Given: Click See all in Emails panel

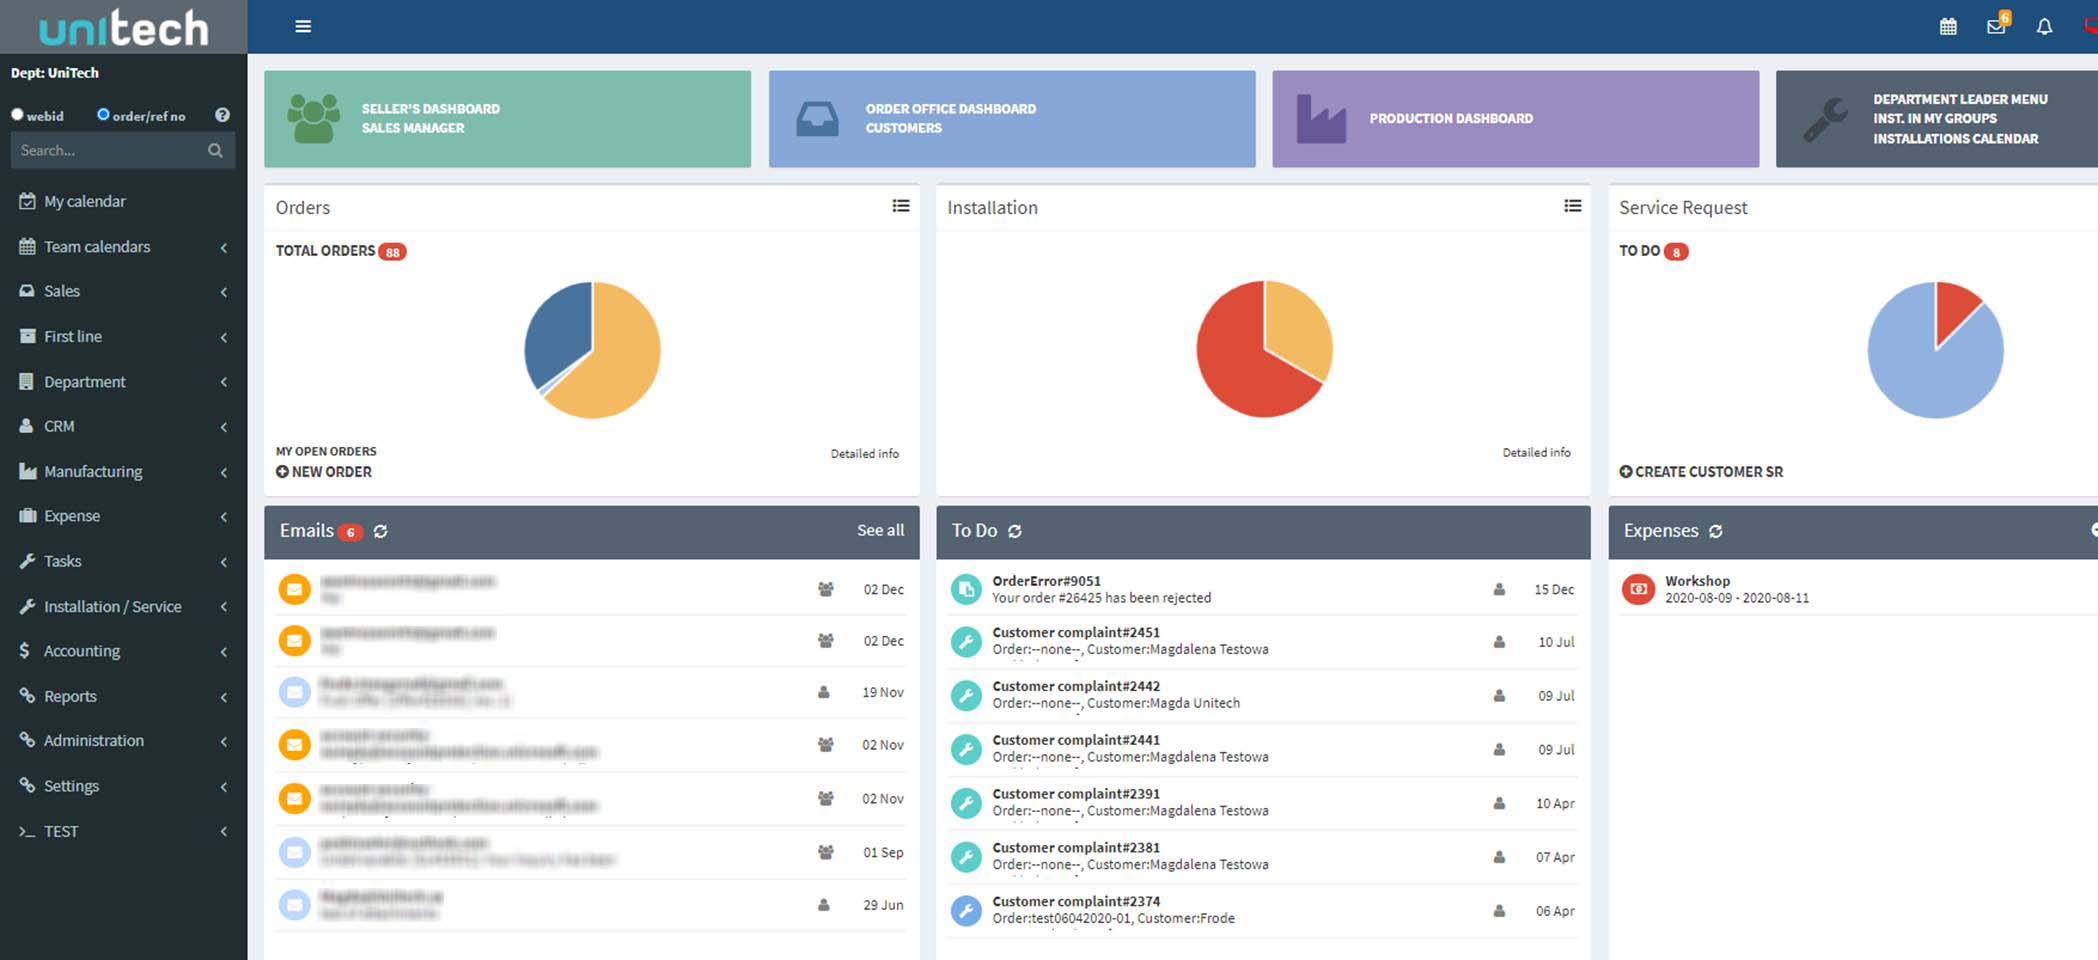Looking at the screenshot, I should [880, 531].
